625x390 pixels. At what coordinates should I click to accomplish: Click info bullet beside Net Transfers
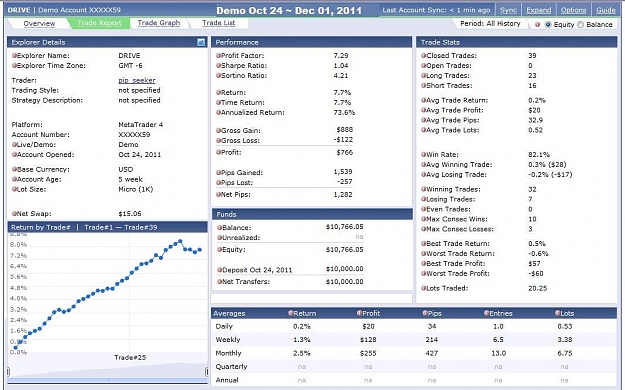220,282
